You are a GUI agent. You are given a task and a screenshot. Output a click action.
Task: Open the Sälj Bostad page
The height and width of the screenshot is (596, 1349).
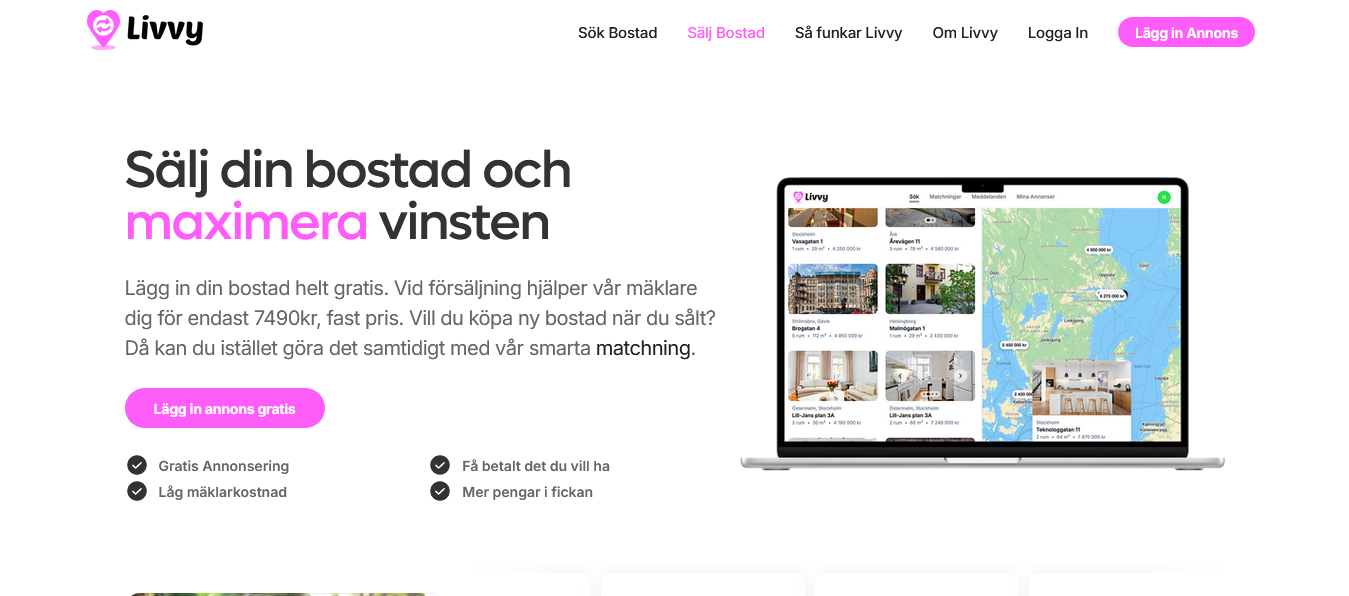pos(726,33)
